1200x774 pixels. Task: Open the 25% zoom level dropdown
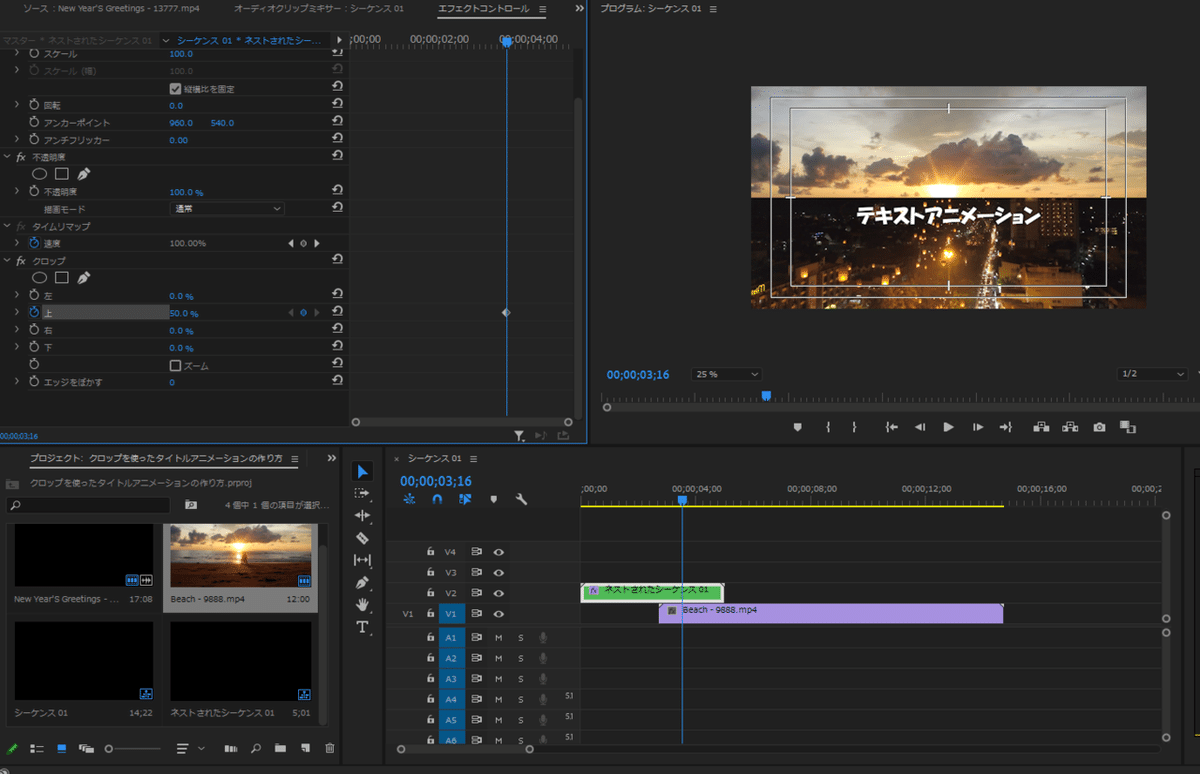pos(727,374)
